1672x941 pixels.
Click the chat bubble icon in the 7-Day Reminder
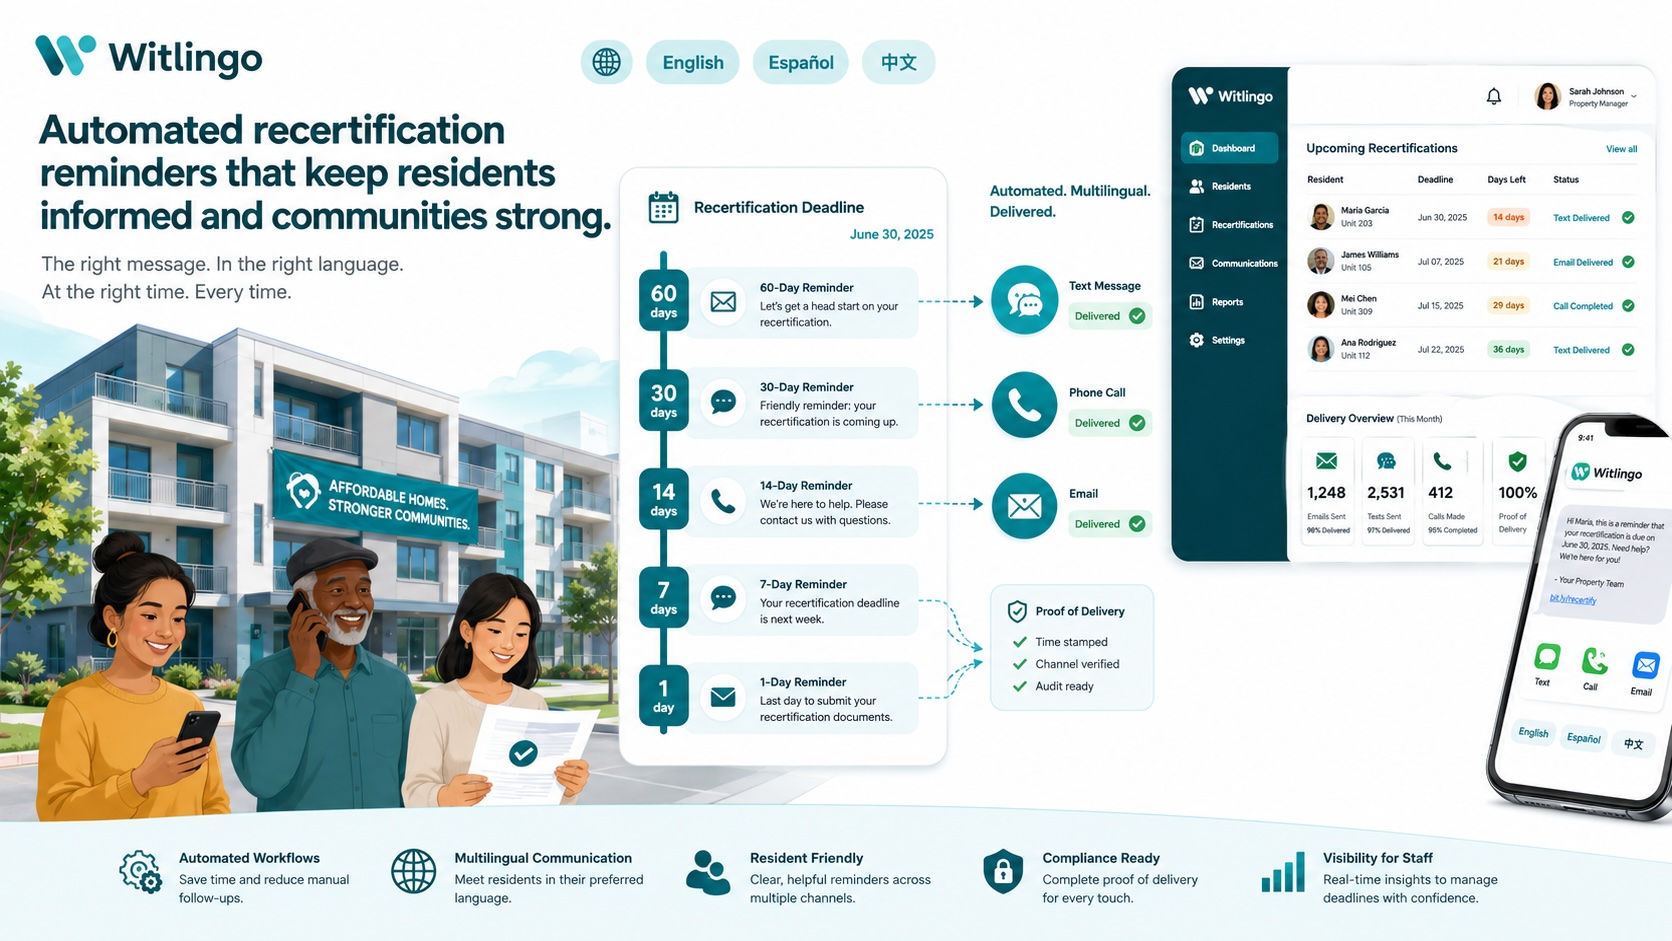pyautogui.click(x=723, y=598)
